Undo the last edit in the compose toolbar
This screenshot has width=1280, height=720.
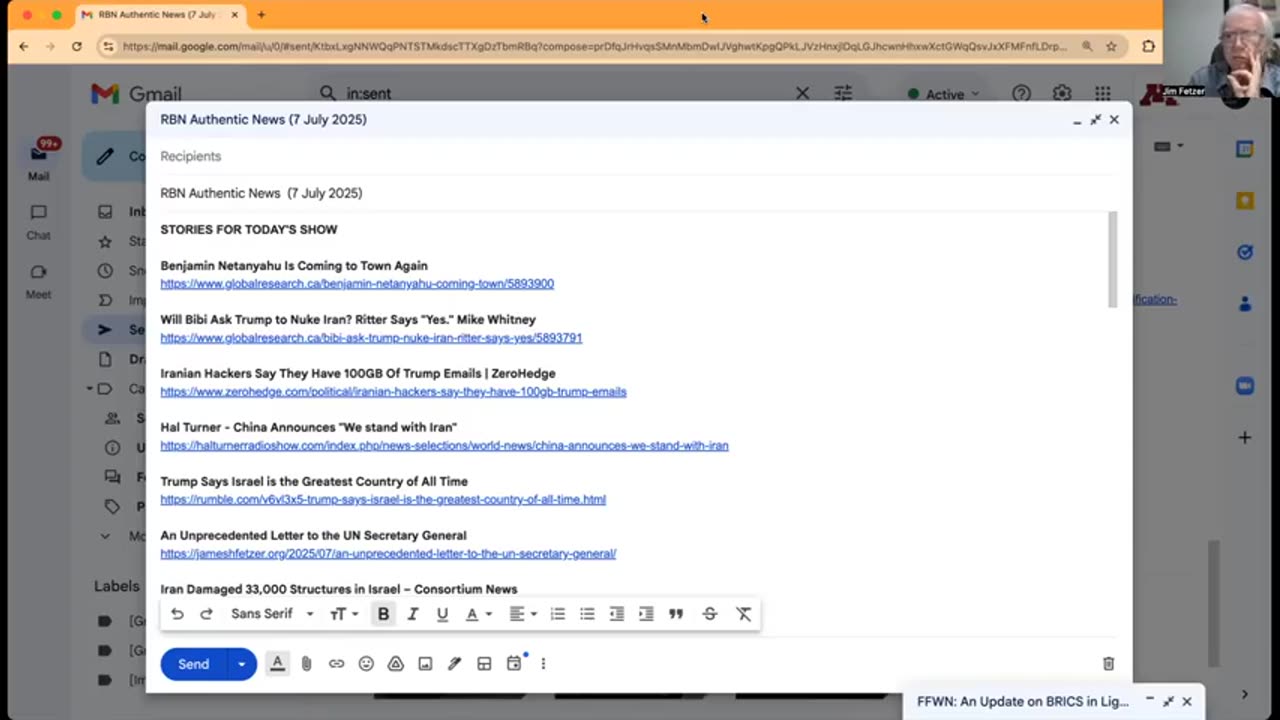click(177, 614)
